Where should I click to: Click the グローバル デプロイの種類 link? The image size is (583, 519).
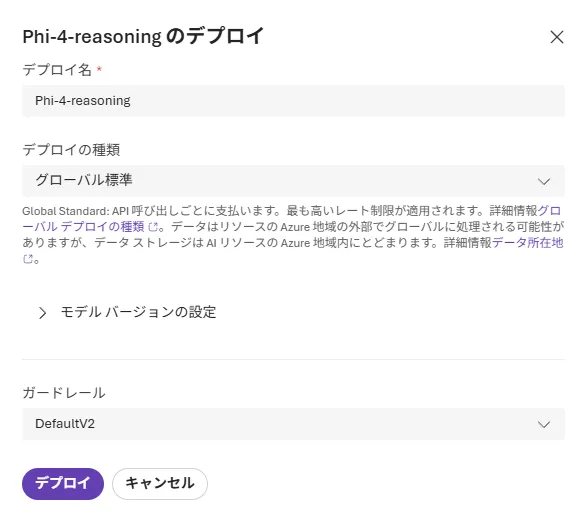coord(83,226)
